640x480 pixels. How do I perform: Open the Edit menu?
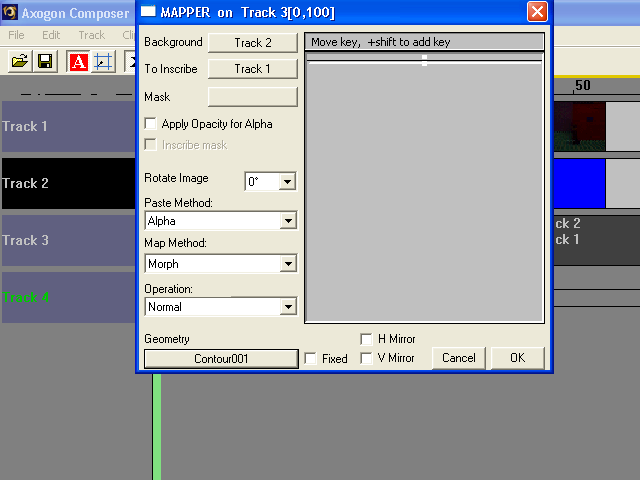pos(51,35)
